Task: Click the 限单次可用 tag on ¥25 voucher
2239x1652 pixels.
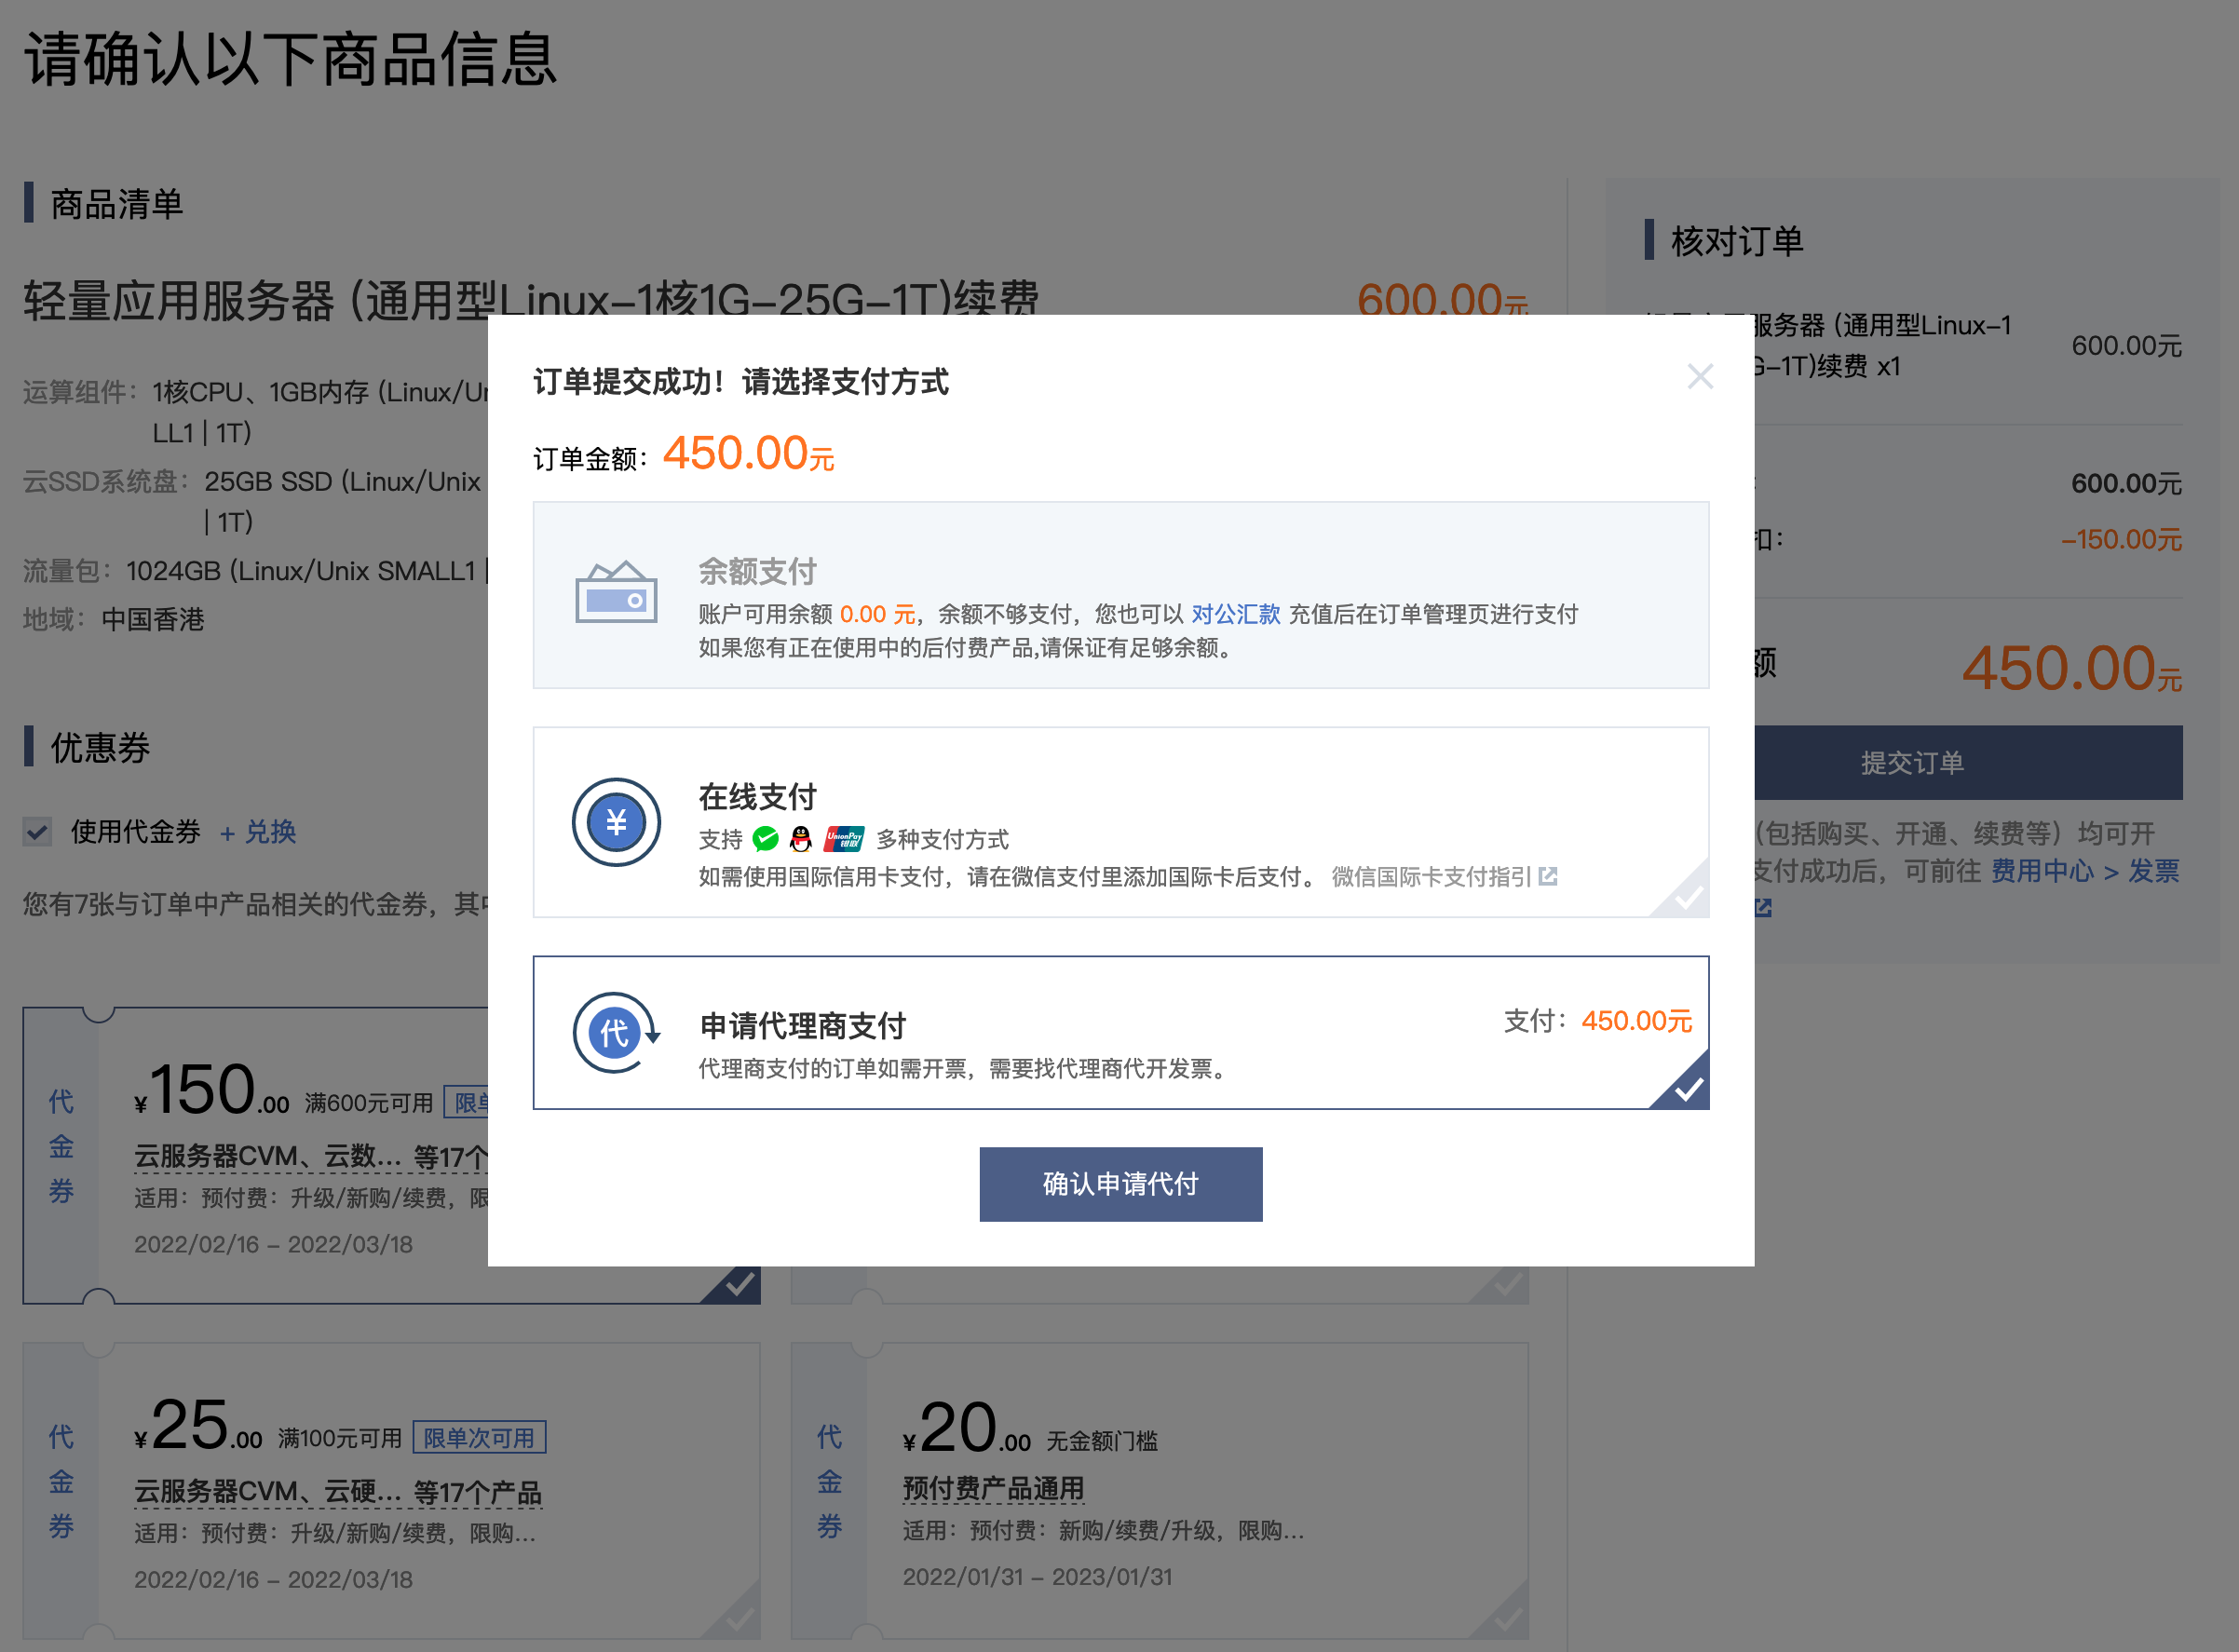Action: click(x=479, y=1438)
